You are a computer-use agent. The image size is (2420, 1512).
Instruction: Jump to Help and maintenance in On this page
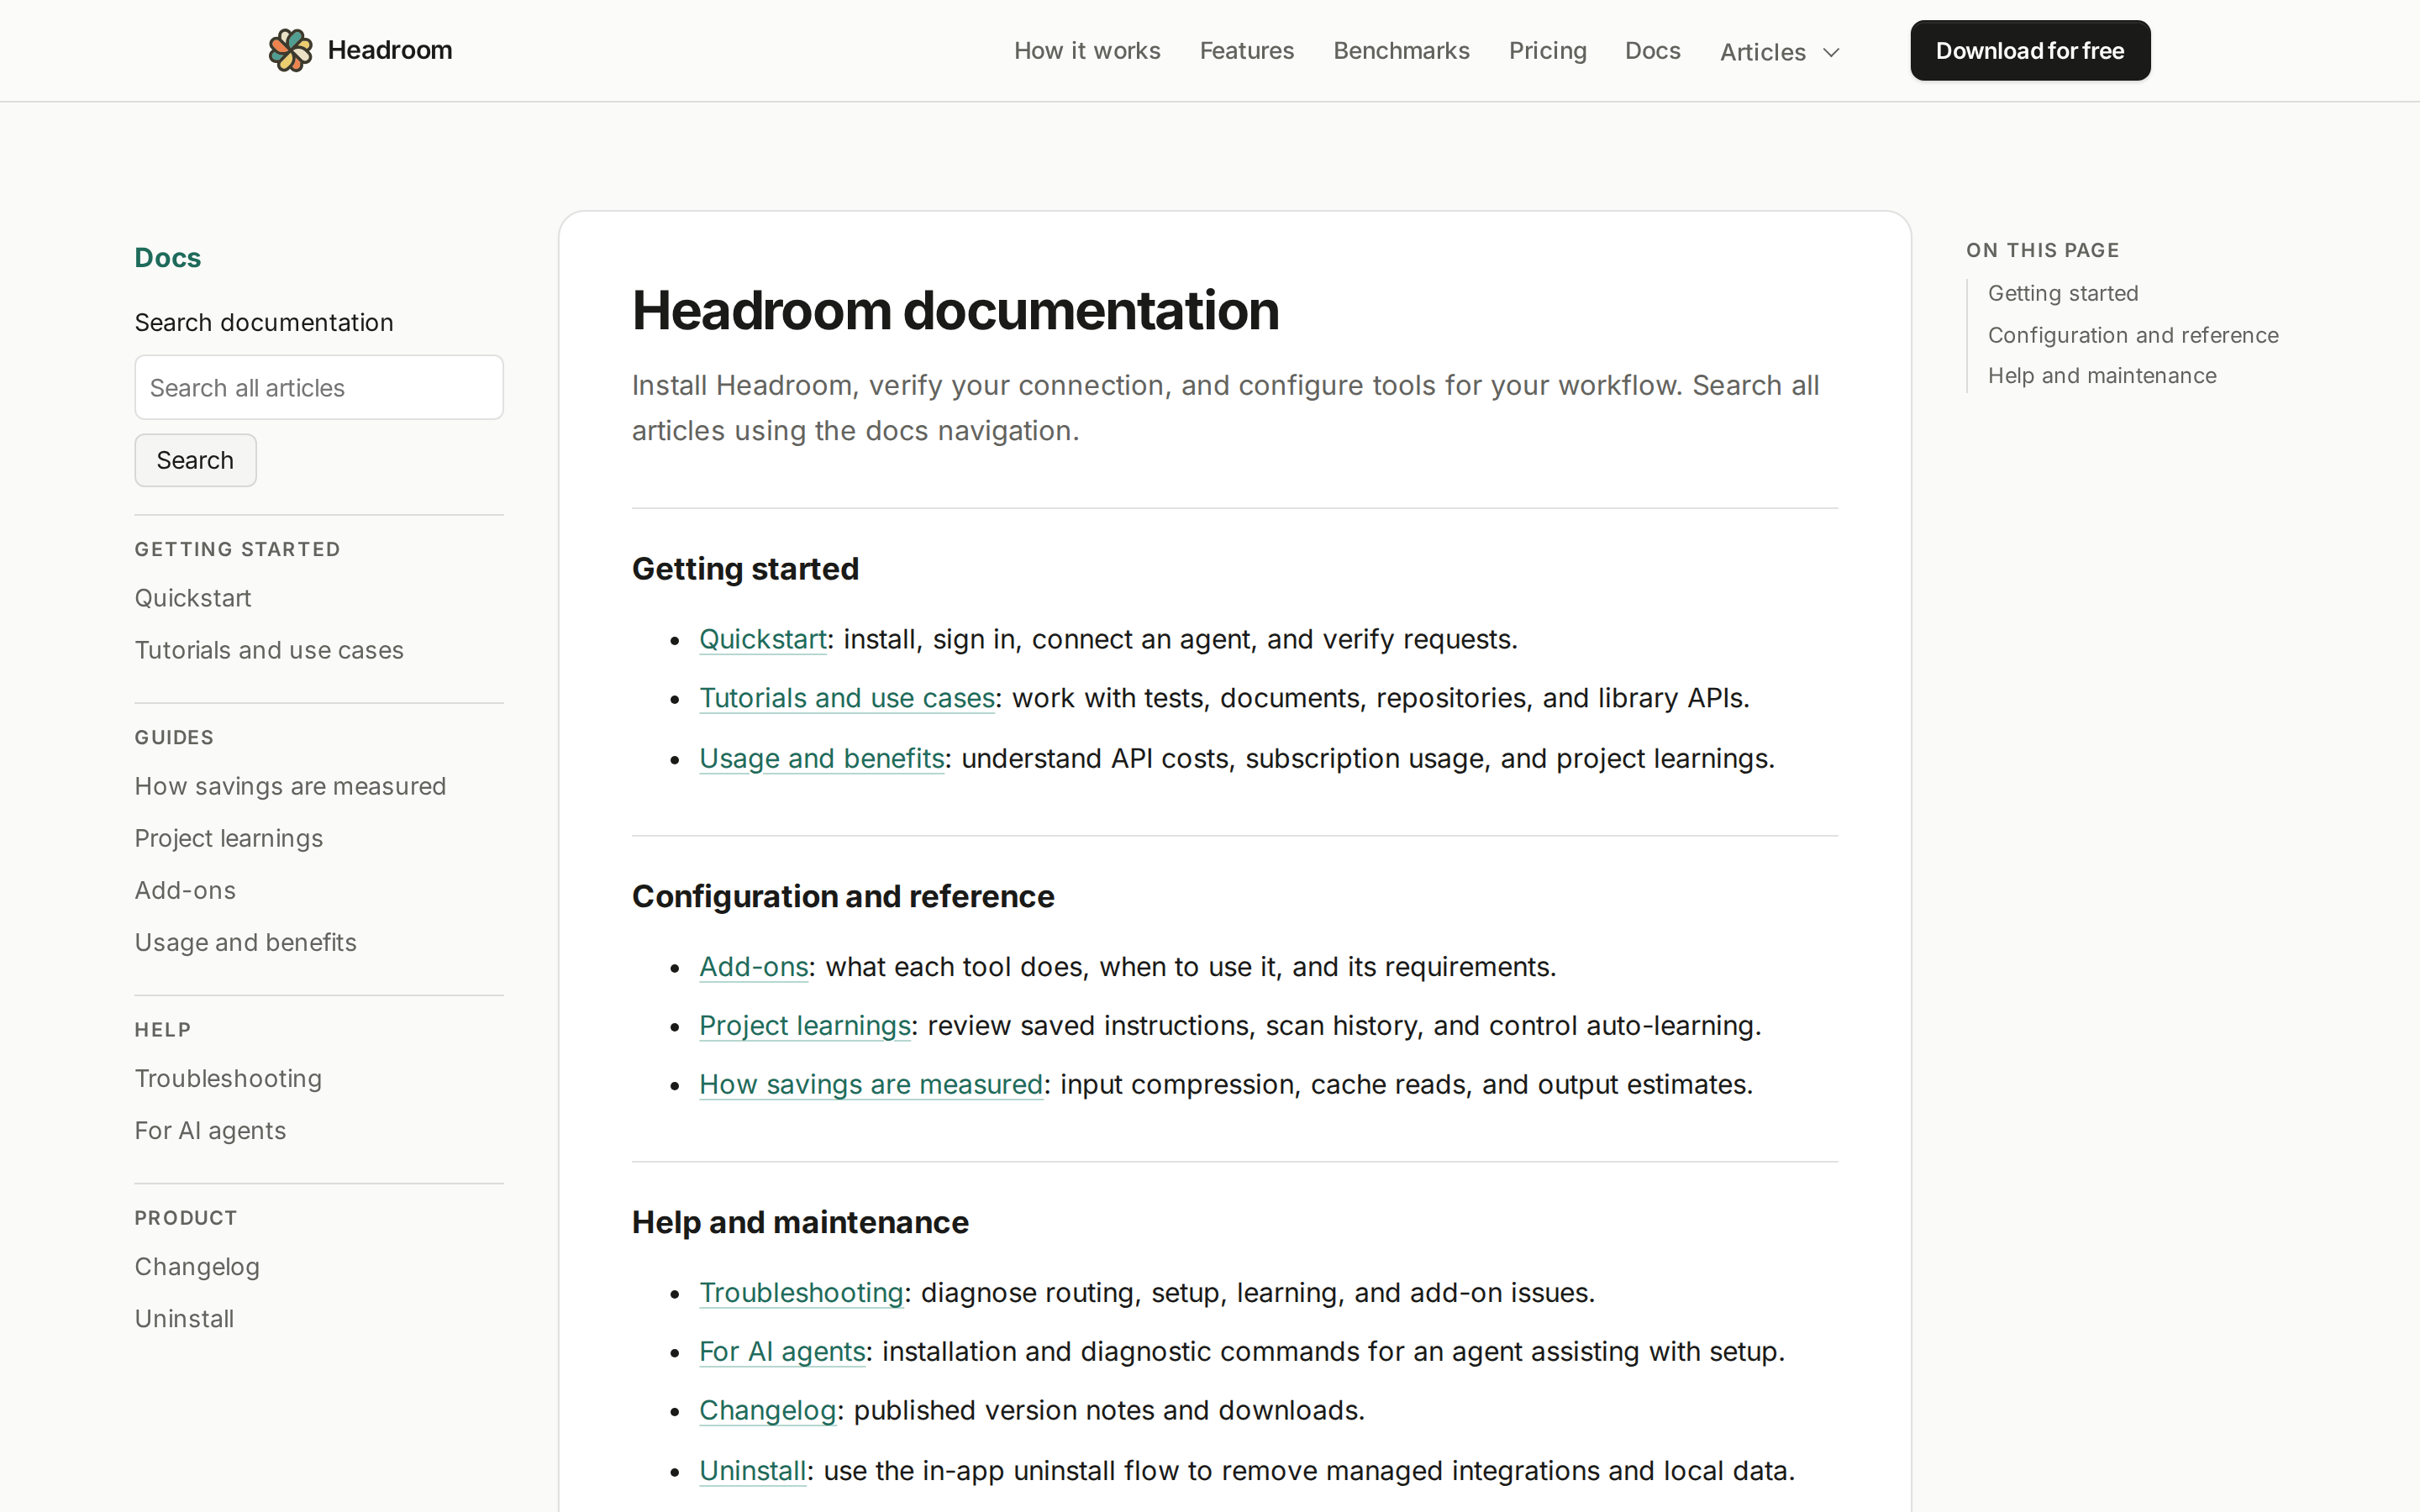2102,376
